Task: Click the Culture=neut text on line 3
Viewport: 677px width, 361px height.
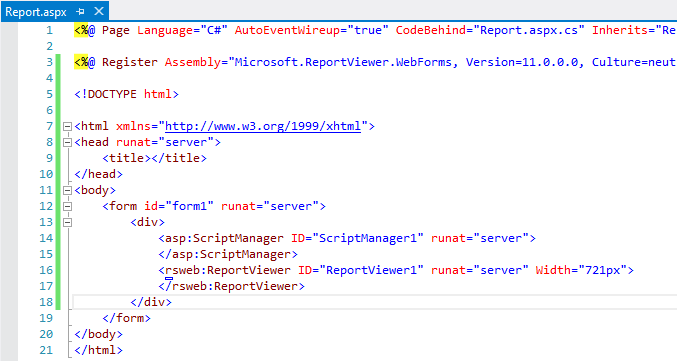Action: (x=634, y=62)
